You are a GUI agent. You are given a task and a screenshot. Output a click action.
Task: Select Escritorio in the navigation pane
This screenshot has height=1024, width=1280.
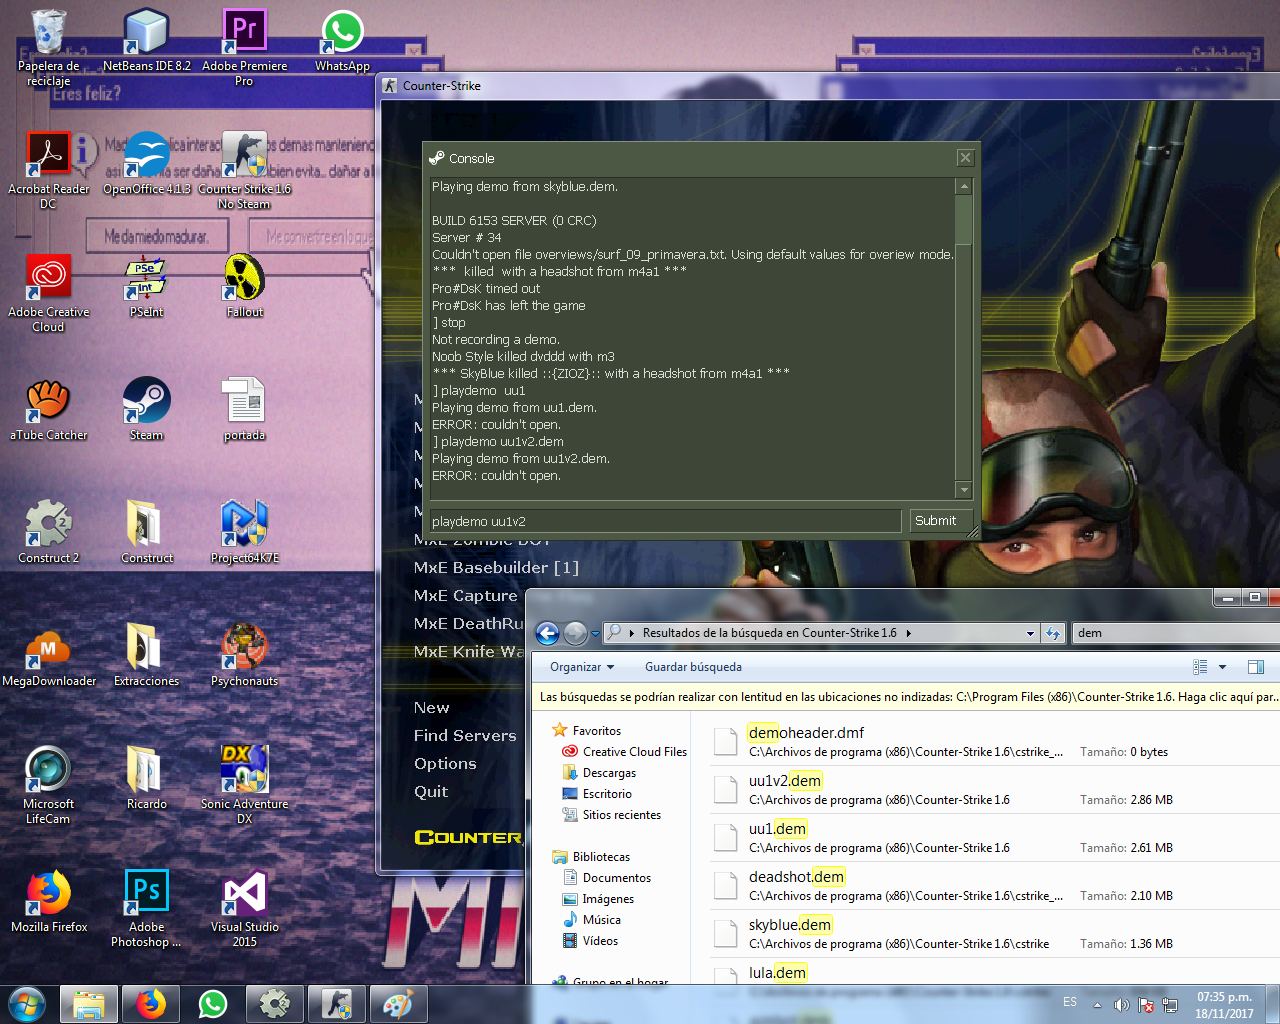click(597, 794)
